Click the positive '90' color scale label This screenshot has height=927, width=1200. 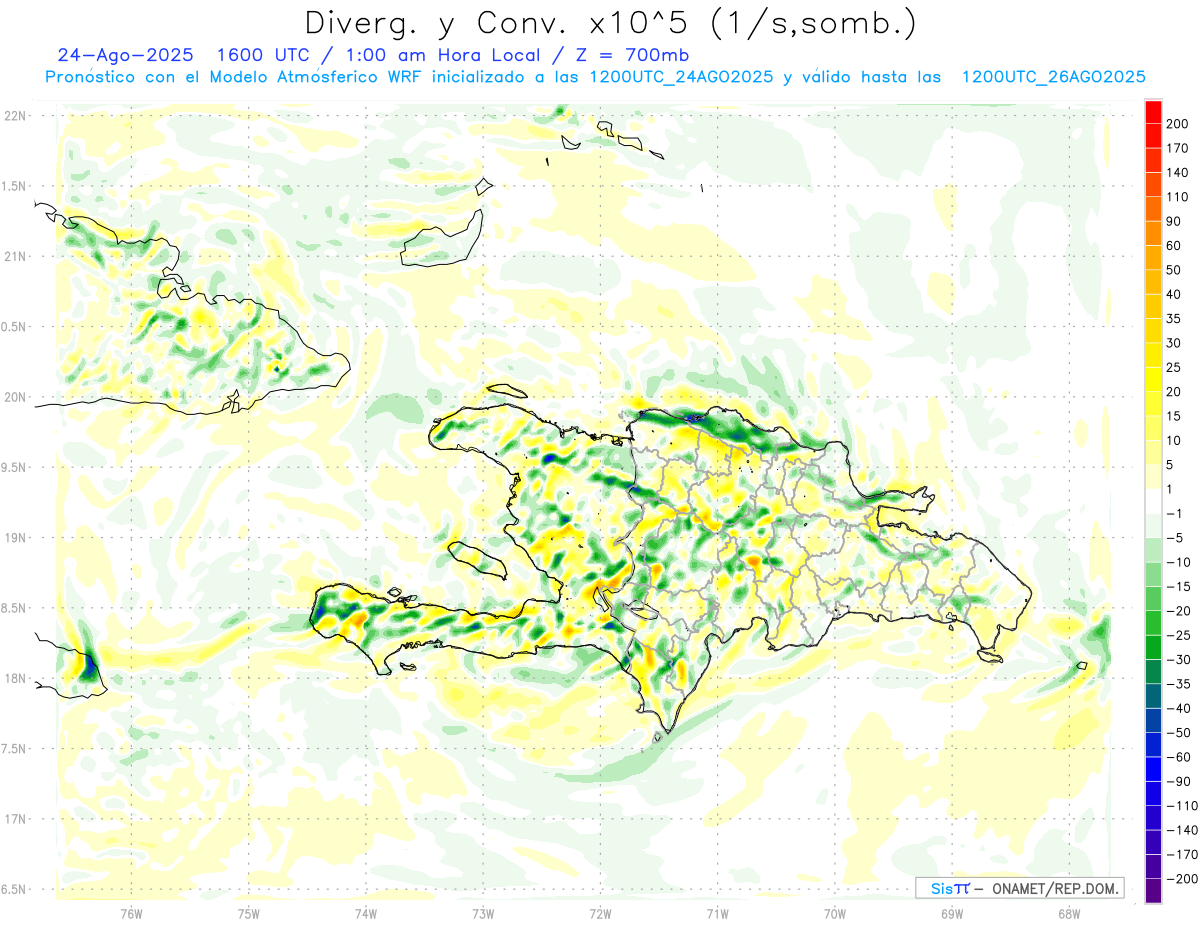[1174, 221]
